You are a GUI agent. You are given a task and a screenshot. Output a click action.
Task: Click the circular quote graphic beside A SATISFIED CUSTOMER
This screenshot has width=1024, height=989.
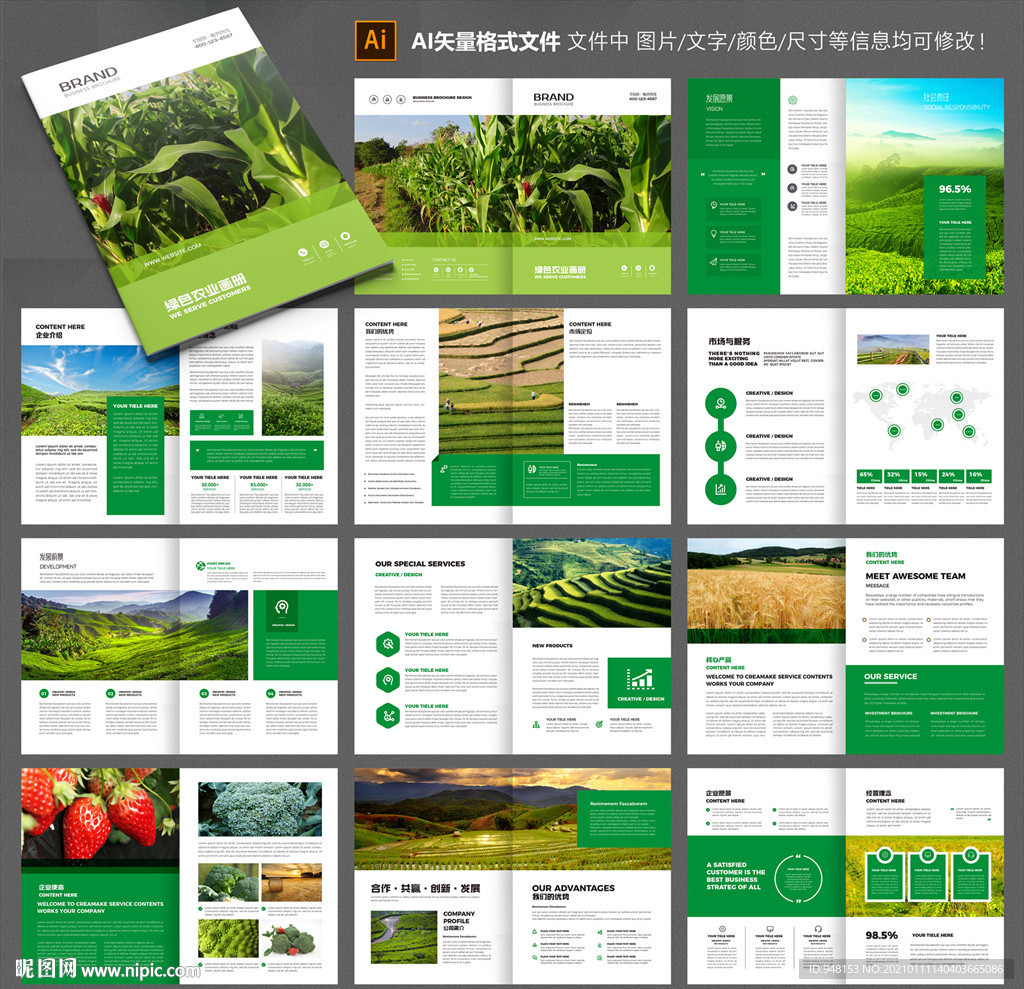pos(798,878)
